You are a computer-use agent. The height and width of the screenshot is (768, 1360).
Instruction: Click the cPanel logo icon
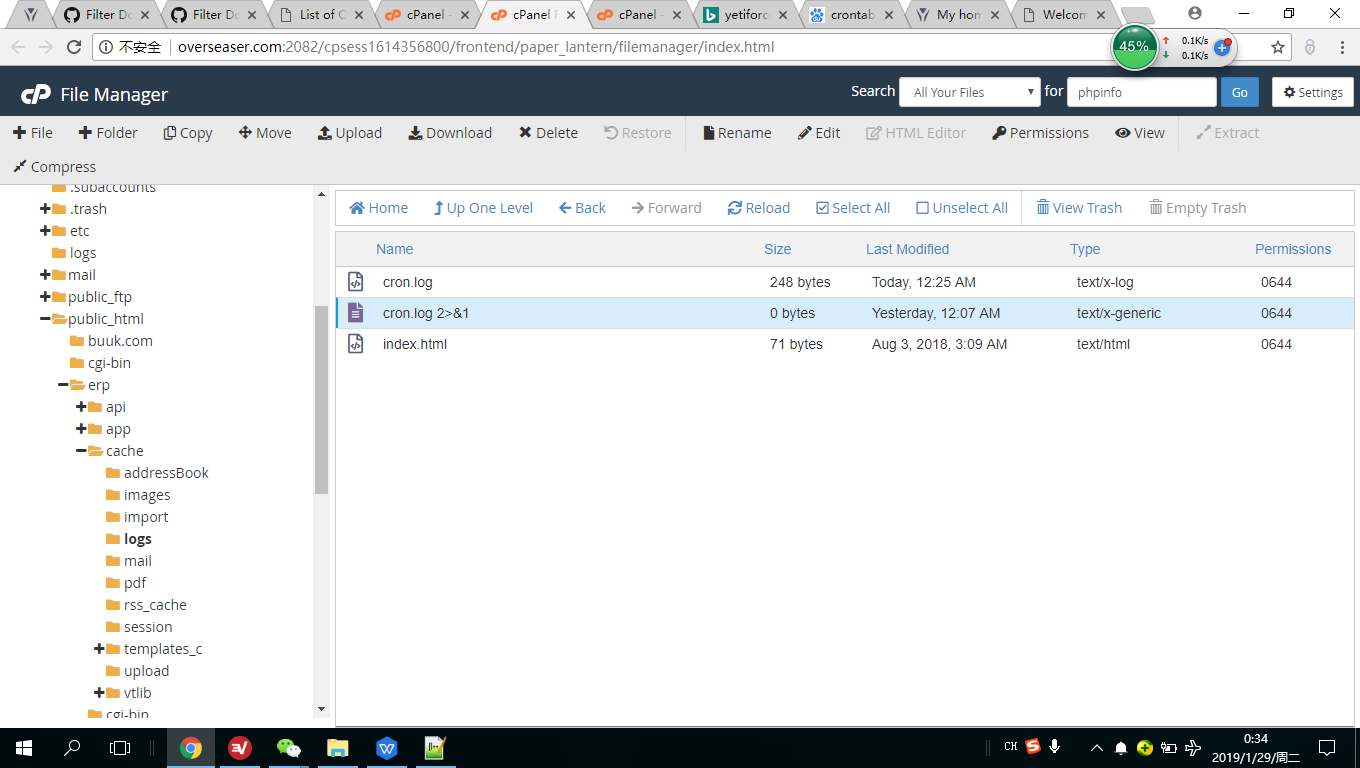pos(36,94)
